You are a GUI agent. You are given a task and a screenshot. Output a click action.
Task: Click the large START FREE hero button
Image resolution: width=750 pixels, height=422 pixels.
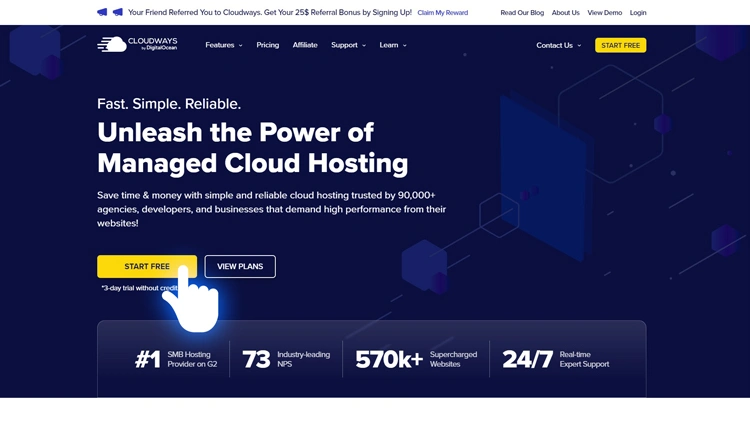[147, 267]
